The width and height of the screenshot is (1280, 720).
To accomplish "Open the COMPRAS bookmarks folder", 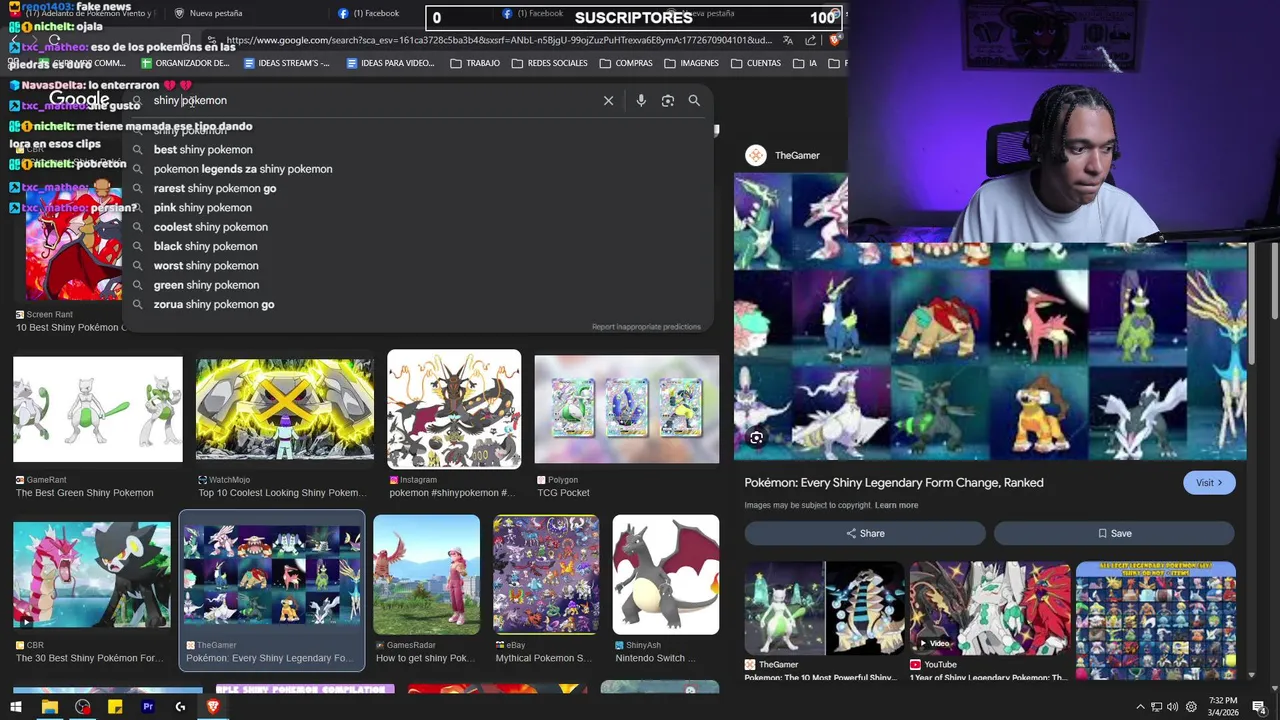I will click(x=626, y=63).
